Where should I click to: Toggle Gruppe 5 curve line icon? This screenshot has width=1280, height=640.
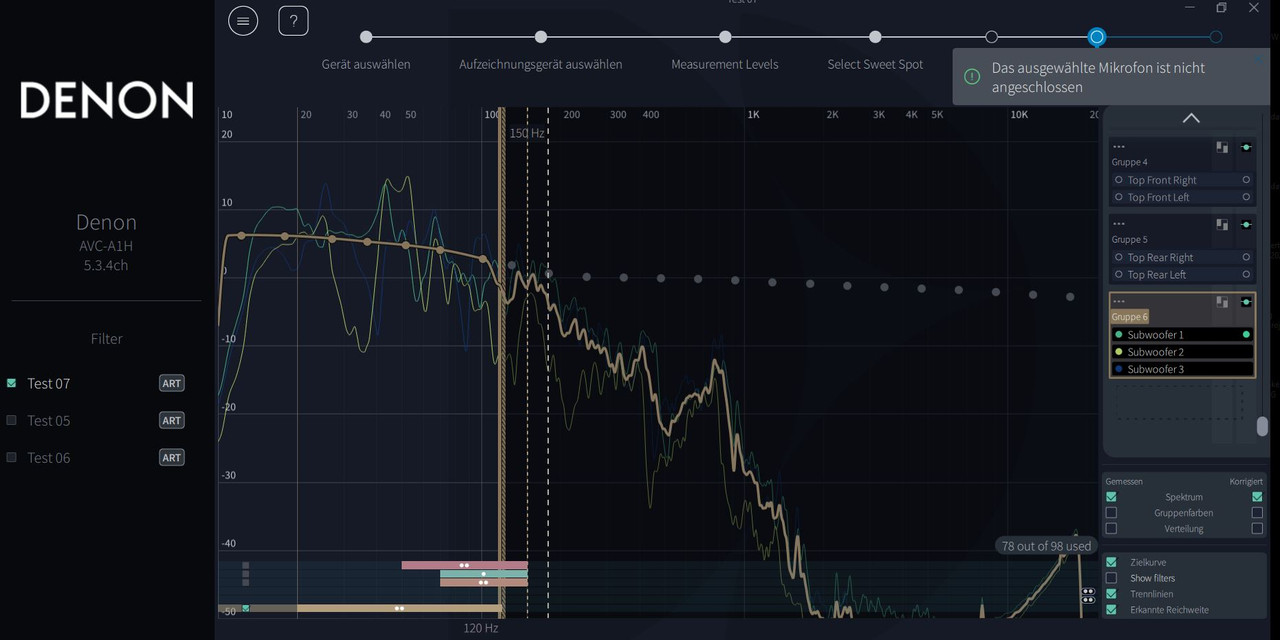pyautogui.click(x=1246, y=224)
